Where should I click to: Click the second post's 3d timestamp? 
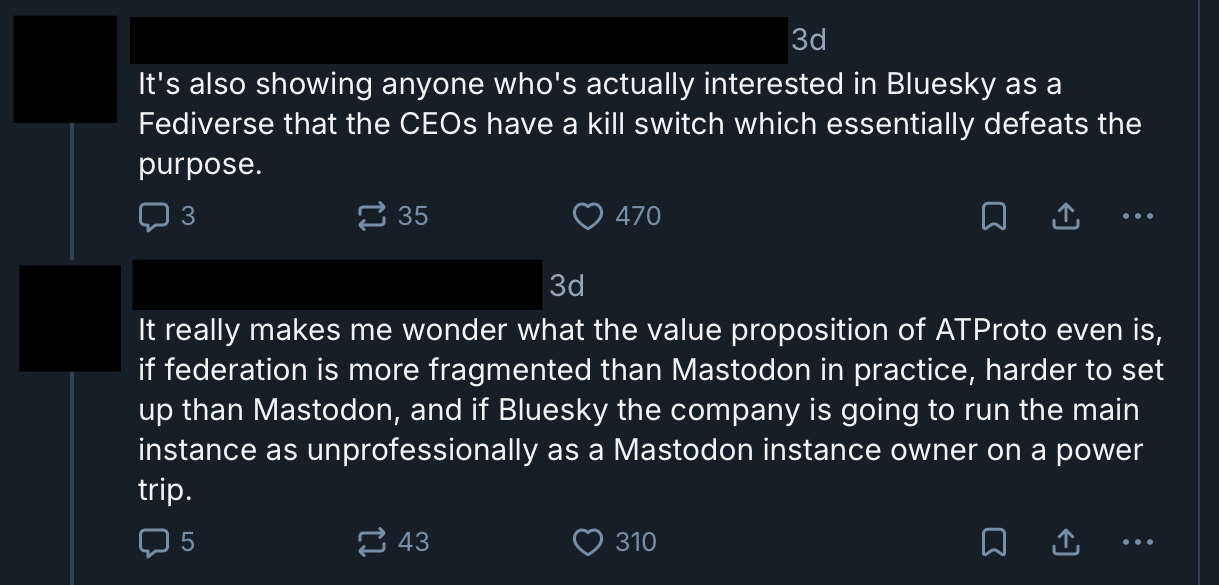(566, 287)
